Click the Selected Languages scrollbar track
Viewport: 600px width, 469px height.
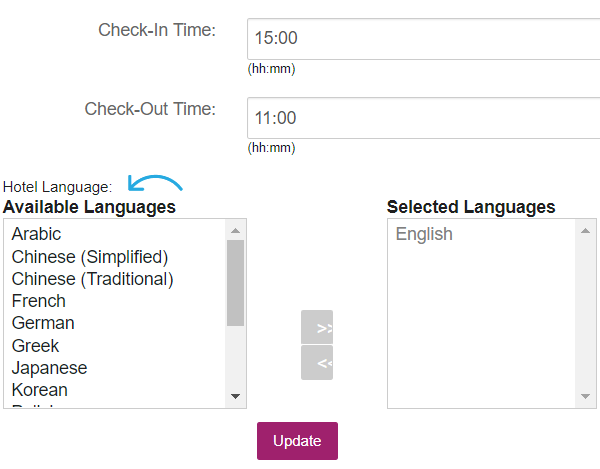(585, 314)
